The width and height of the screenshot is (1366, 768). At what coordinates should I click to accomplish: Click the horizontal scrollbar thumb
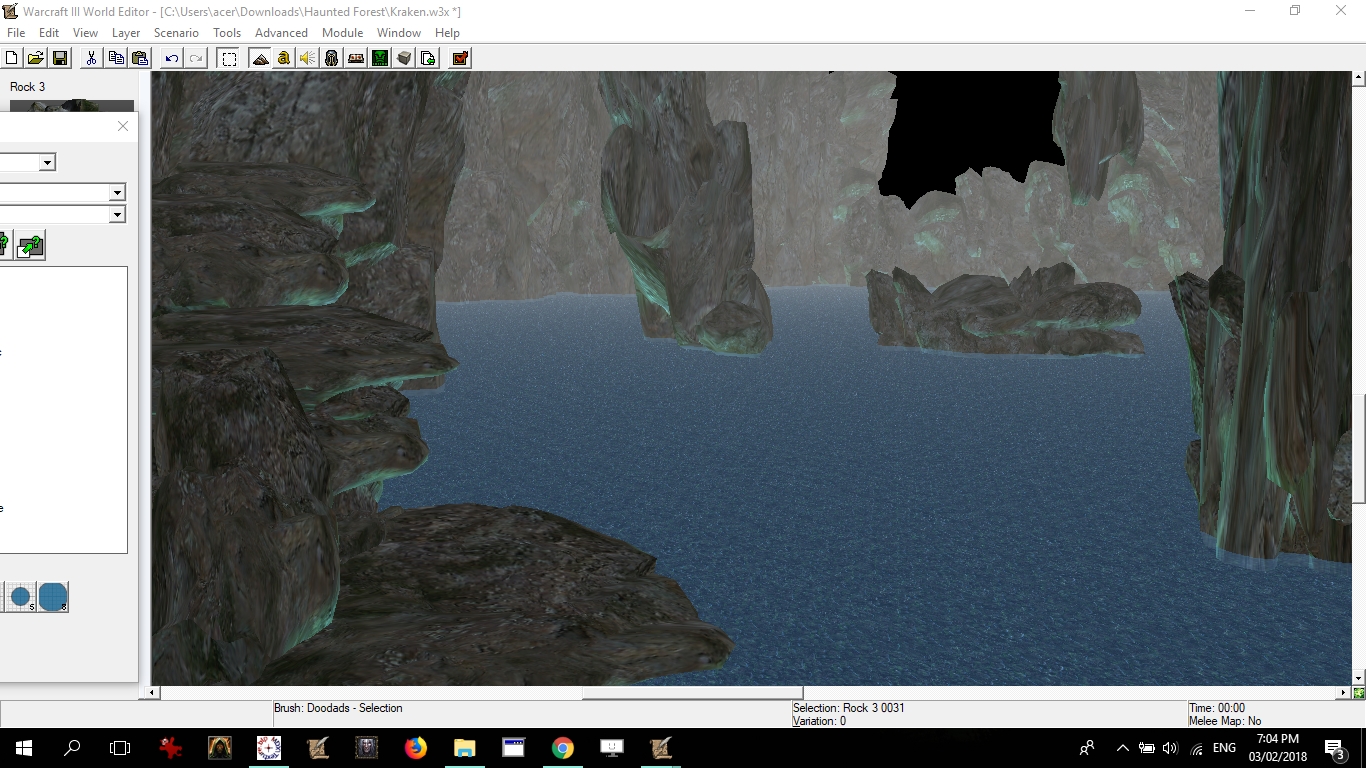coord(693,692)
